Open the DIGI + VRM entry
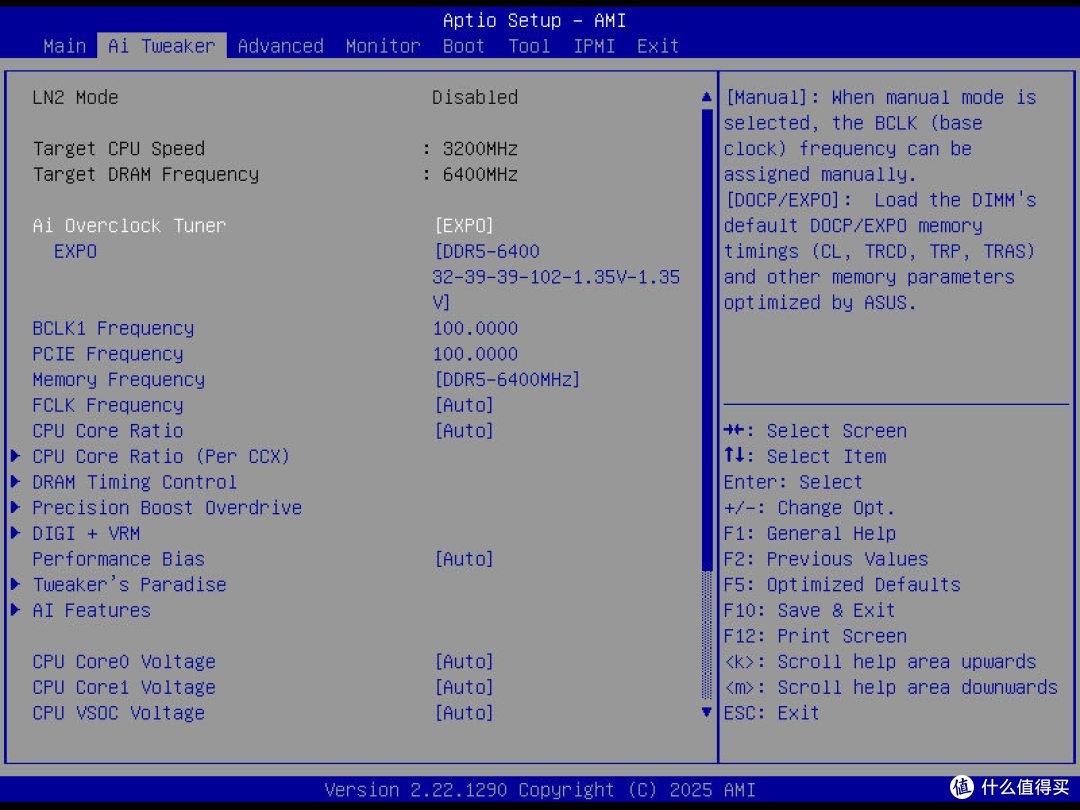This screenshot has height=810, width=1080. [86, 533]
